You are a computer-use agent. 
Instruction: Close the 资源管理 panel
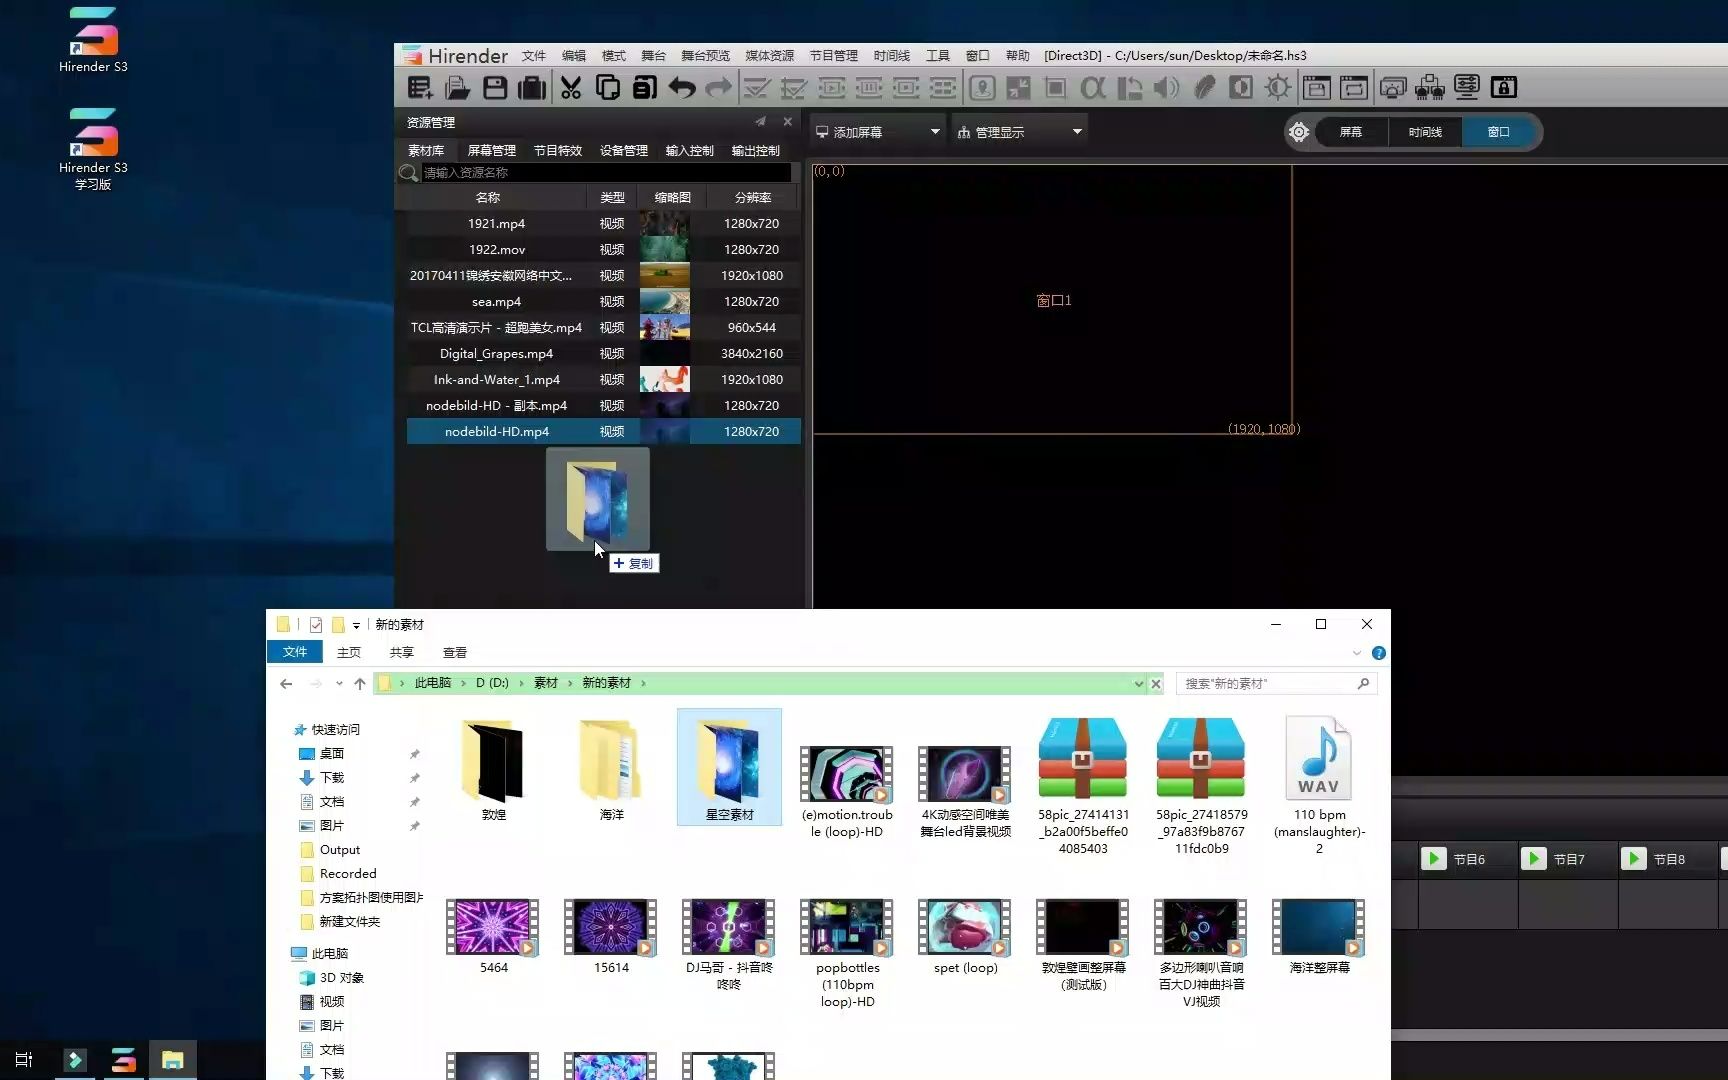pos(788,122)
